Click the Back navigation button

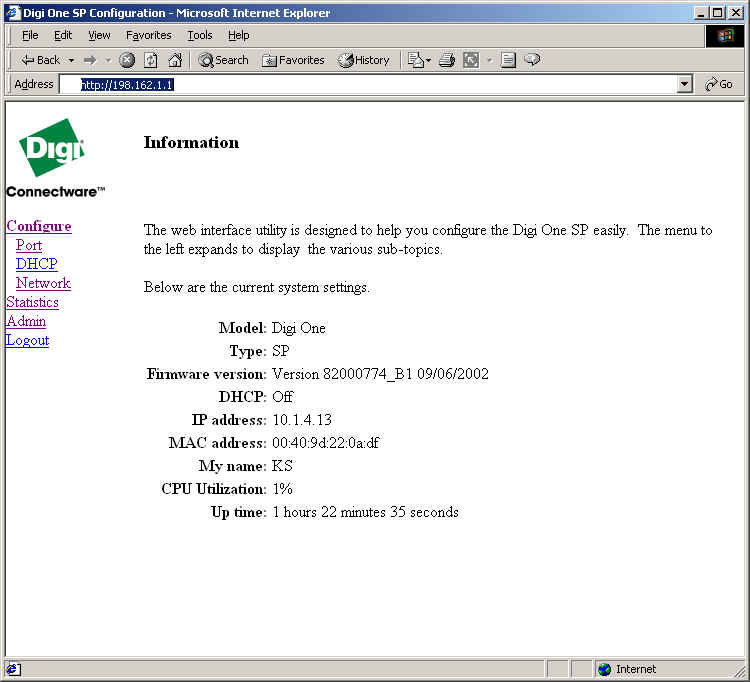click(x=40, y=60)
